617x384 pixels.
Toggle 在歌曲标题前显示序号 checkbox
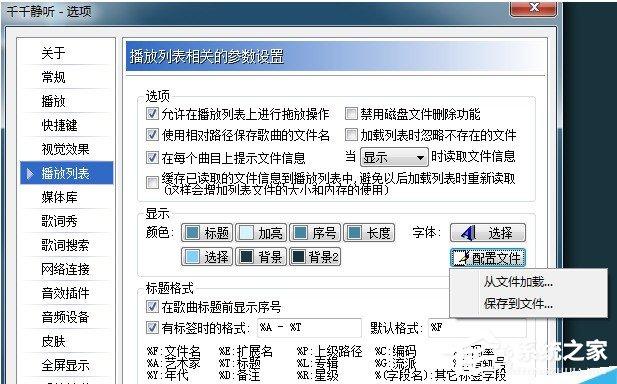coord(152,307)
